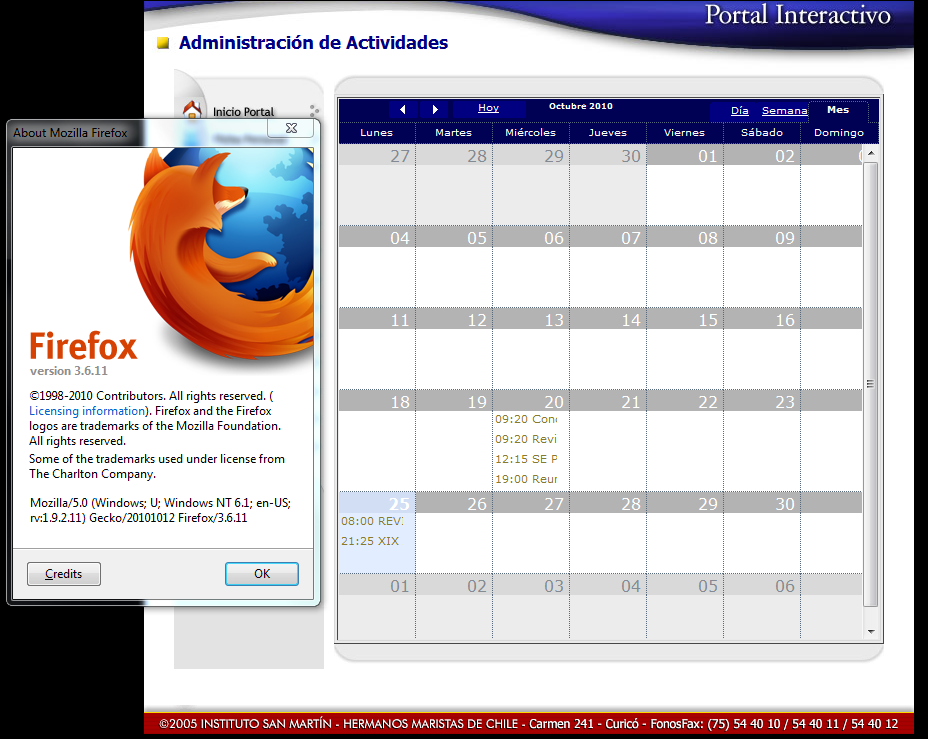Screen dimensions: 928x739
Task: Open the 12:15 SE P event
Action: pyautogui.click(x=526, y=459)
